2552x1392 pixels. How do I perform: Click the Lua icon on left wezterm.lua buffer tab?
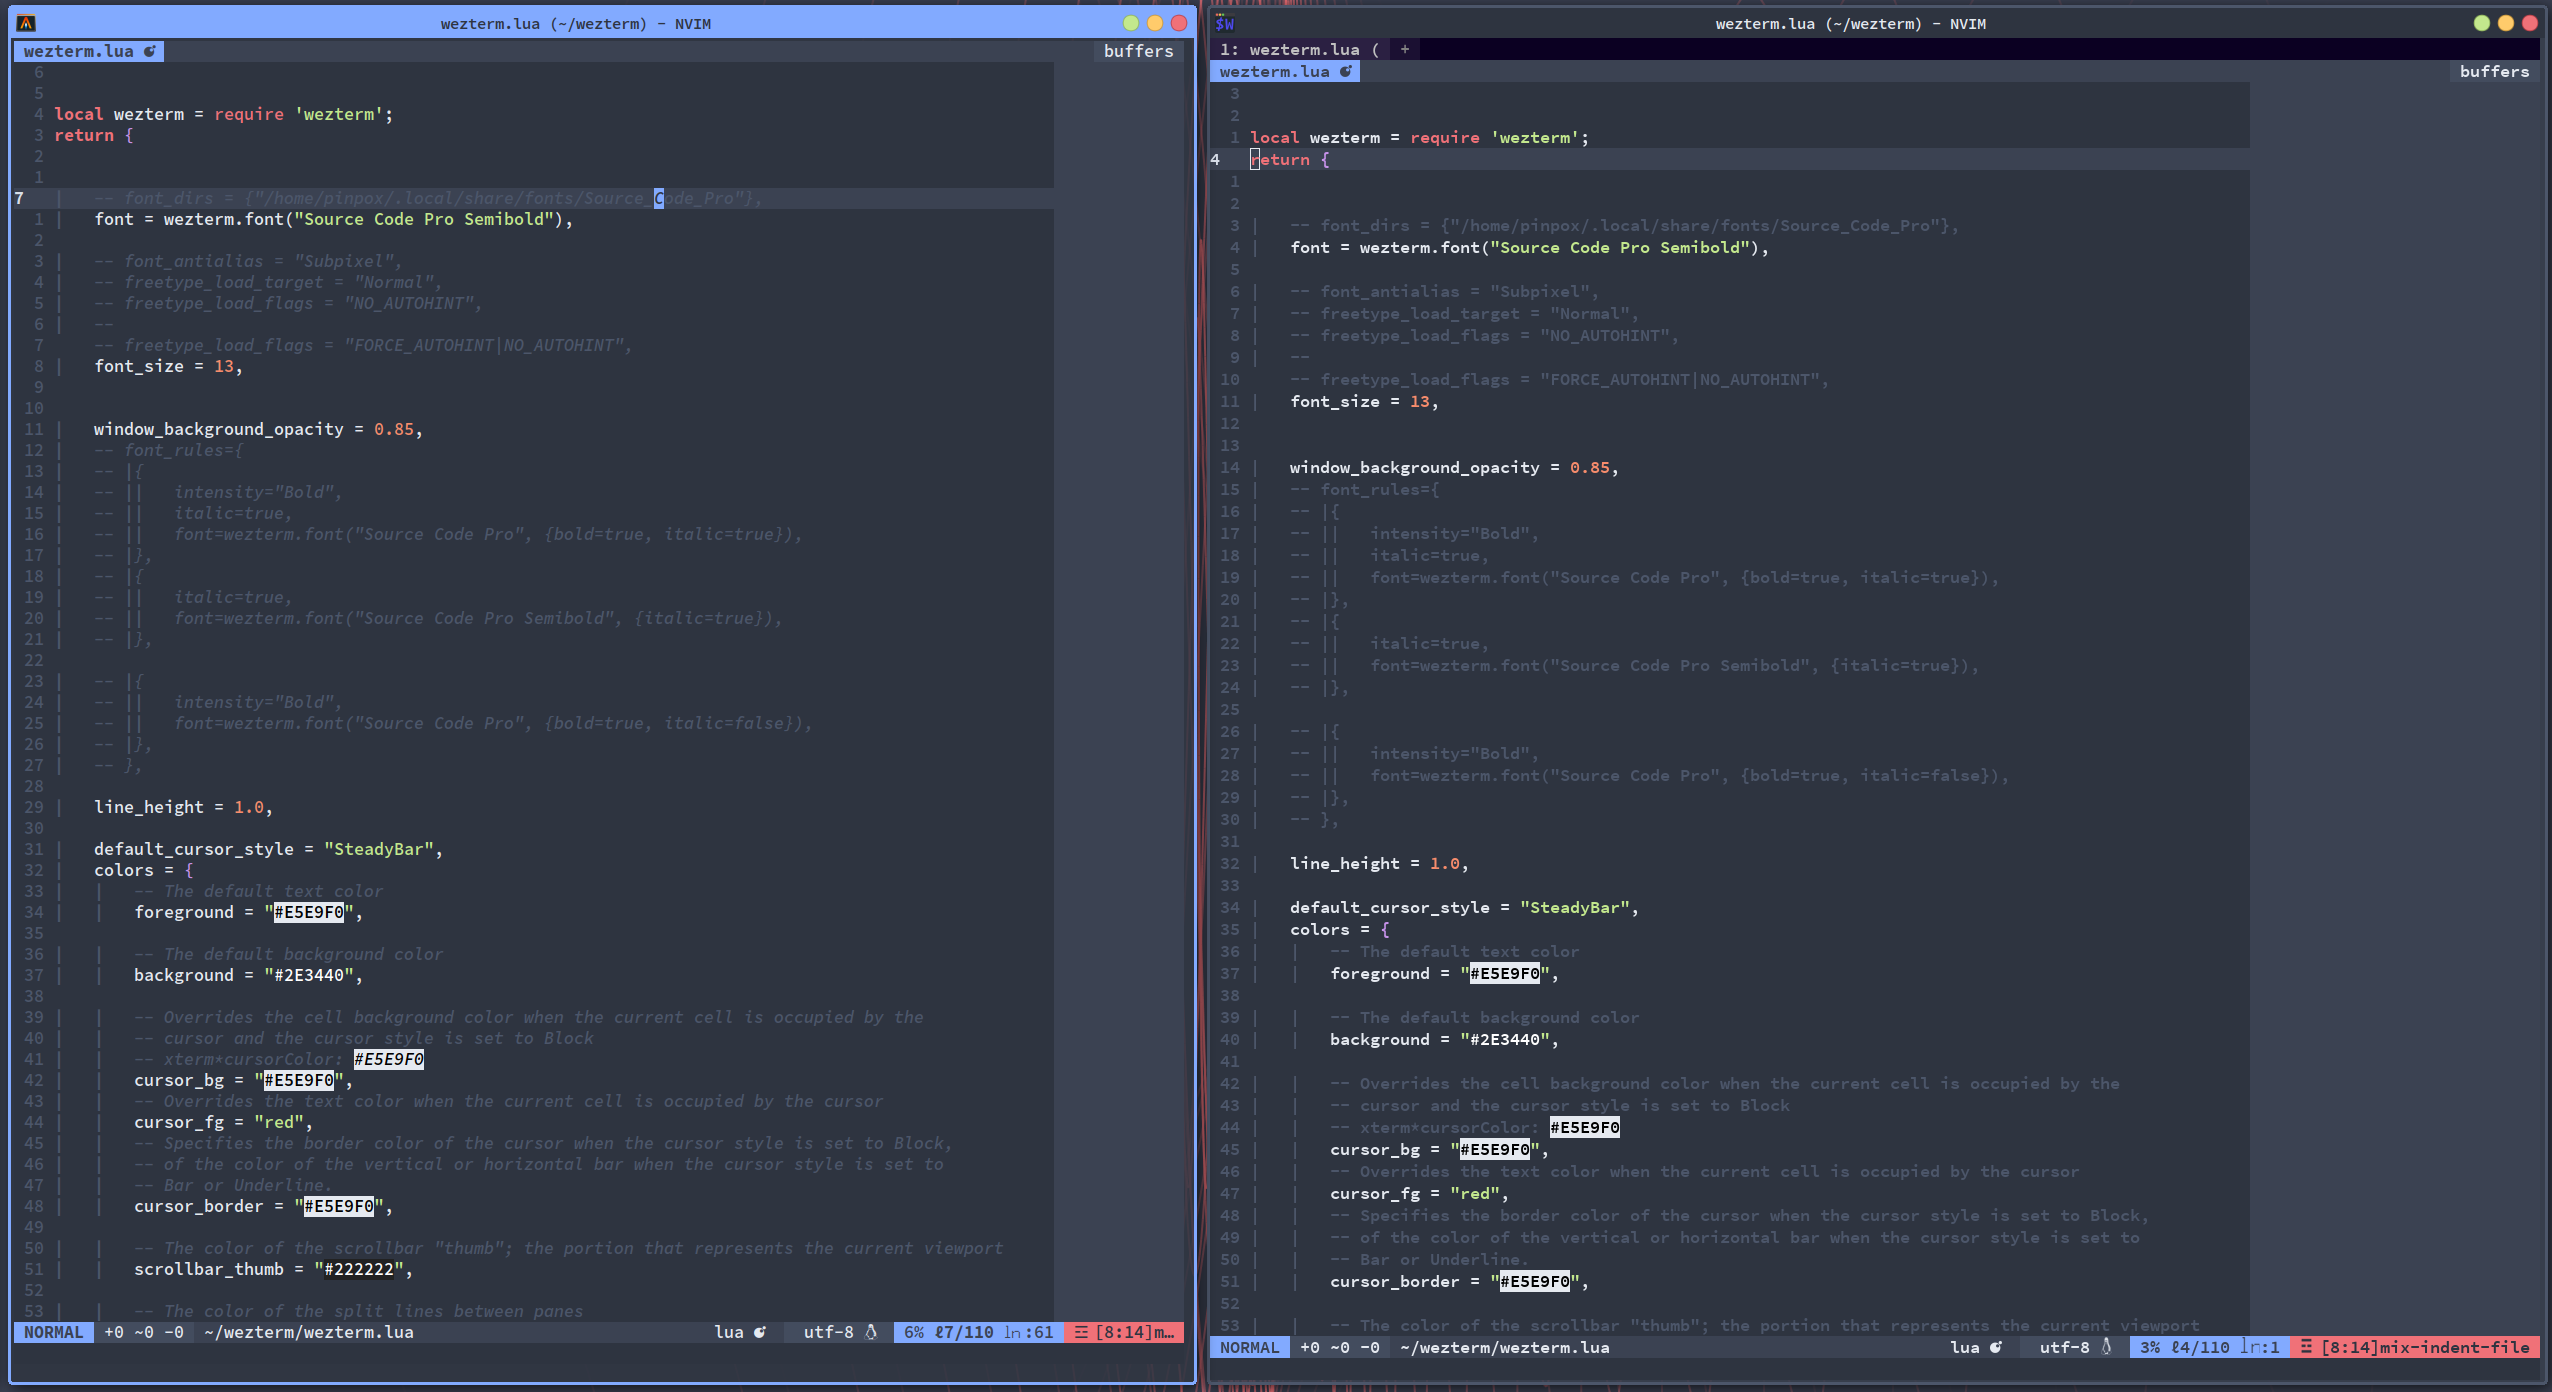coord(149,50)
